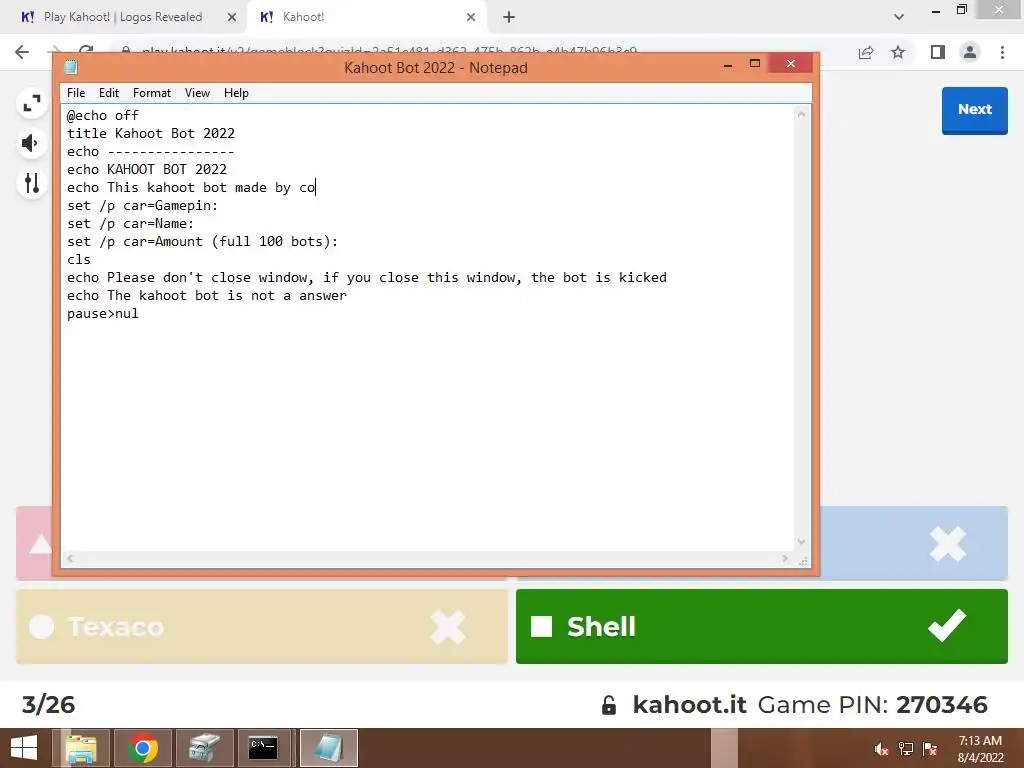Switch to Chrome from the taskbar
The height and width of the screenshot is (768, 1024).
tap(143, 748)
